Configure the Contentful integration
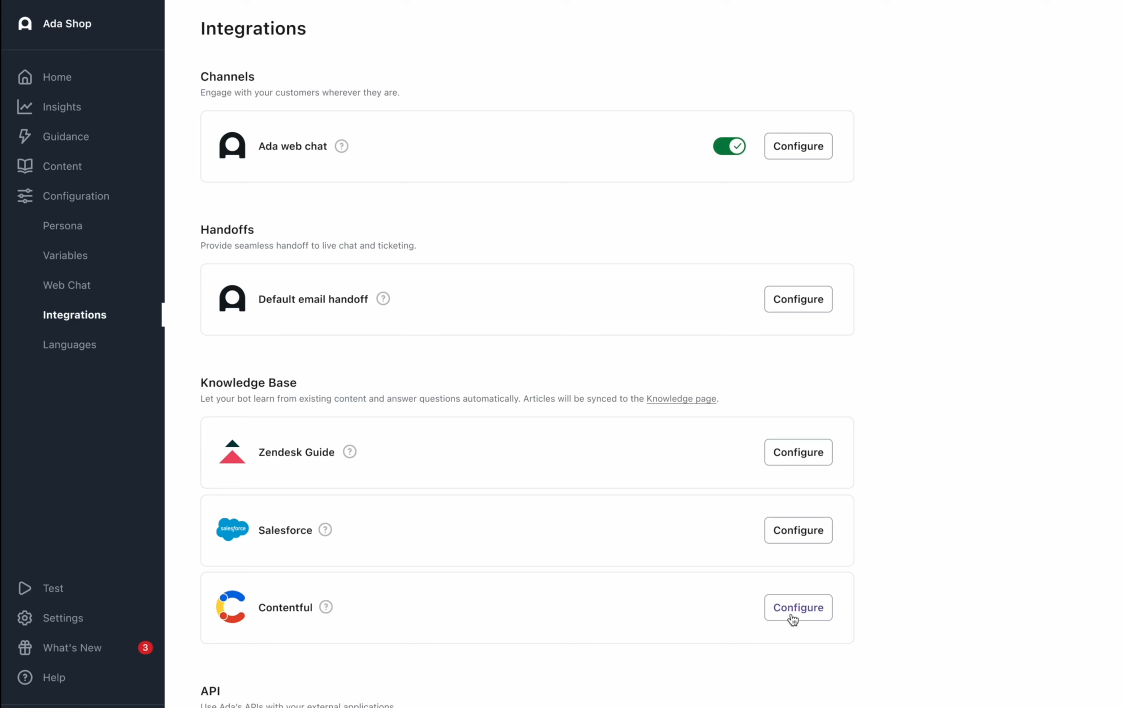 (x=798, y=608)
